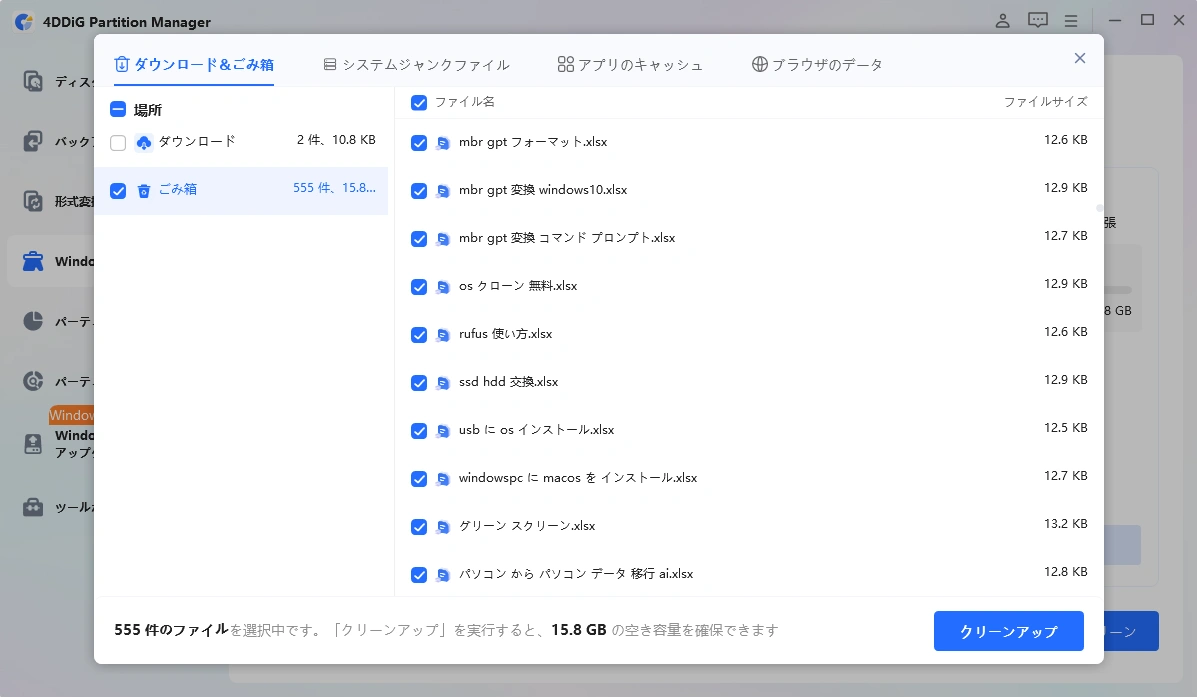This screenshot has height=697, width=1197.
Task: Select Windows cleanup sidebar icon in main window
Action: pyautogui.click(x=33, y=261)
